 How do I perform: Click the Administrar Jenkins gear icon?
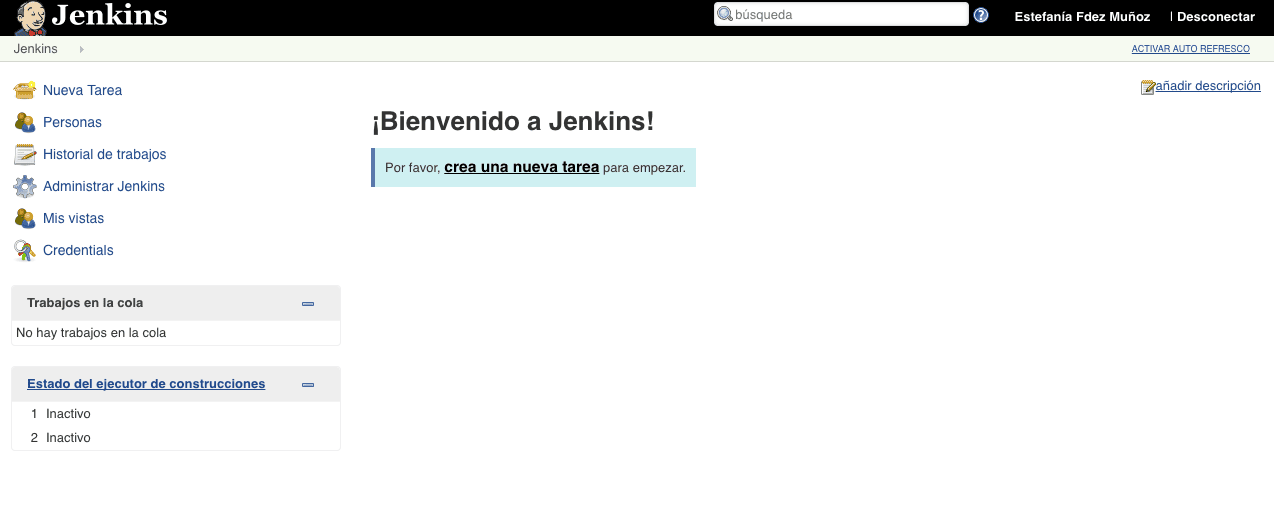[25, 186]
